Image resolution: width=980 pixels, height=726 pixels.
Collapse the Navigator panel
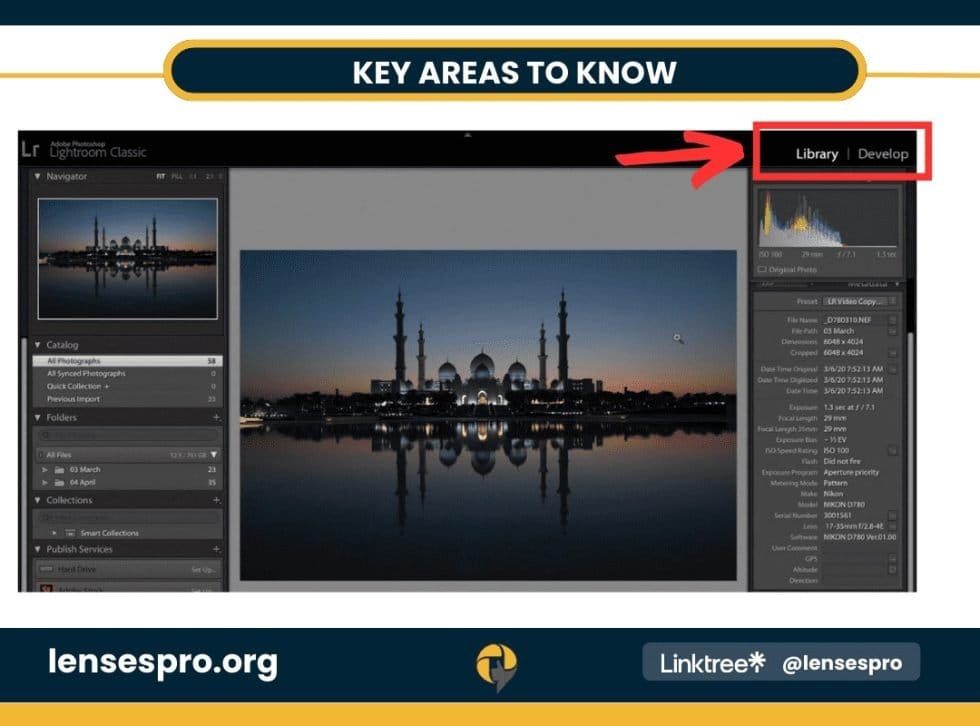point(39,176)
